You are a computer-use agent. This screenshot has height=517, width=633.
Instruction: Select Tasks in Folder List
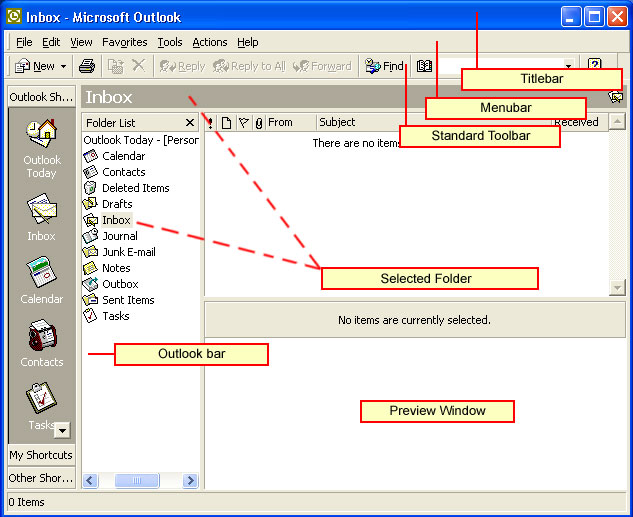click(x=106, y=316)
